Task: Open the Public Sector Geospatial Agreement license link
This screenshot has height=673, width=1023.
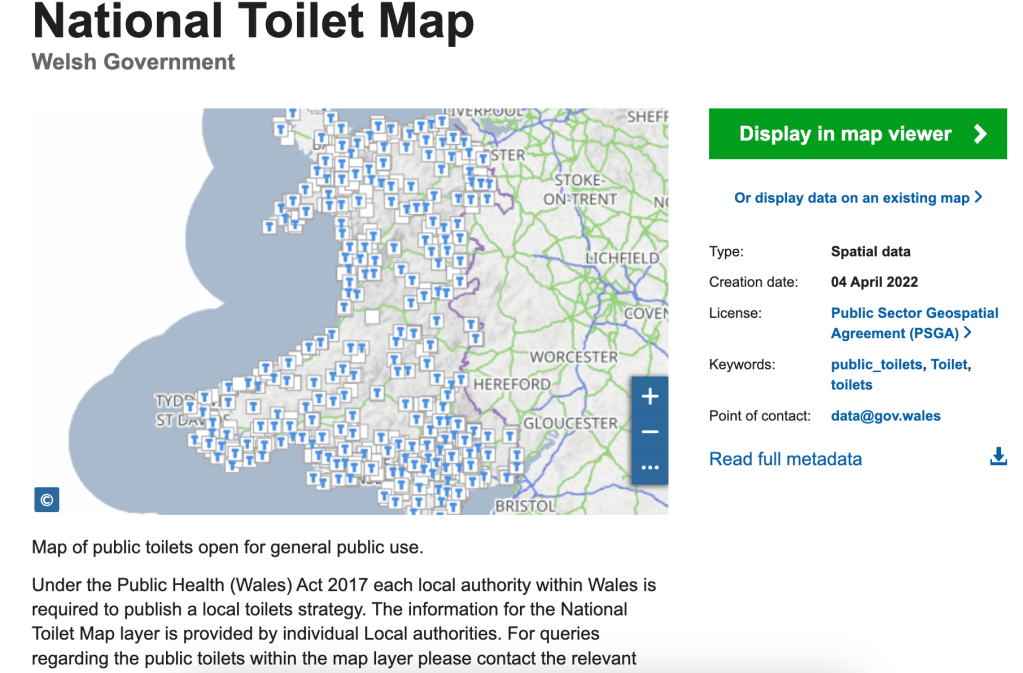Action: point(914,323)
